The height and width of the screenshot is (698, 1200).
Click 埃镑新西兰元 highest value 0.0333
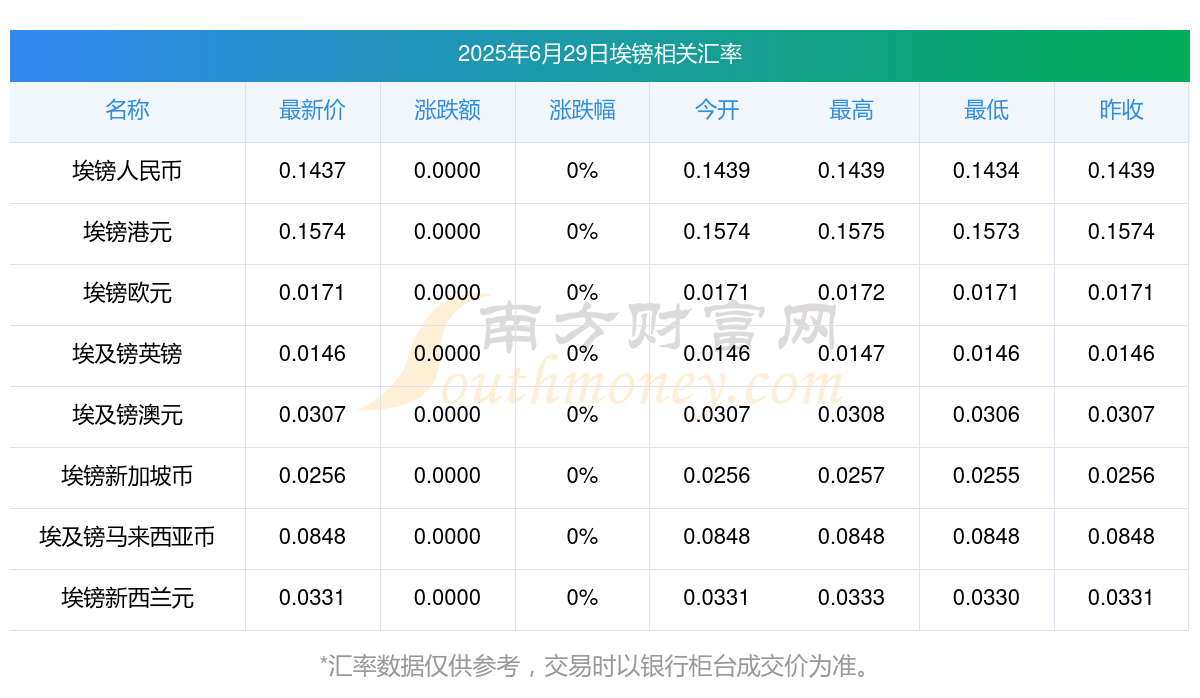pos(851,598)
